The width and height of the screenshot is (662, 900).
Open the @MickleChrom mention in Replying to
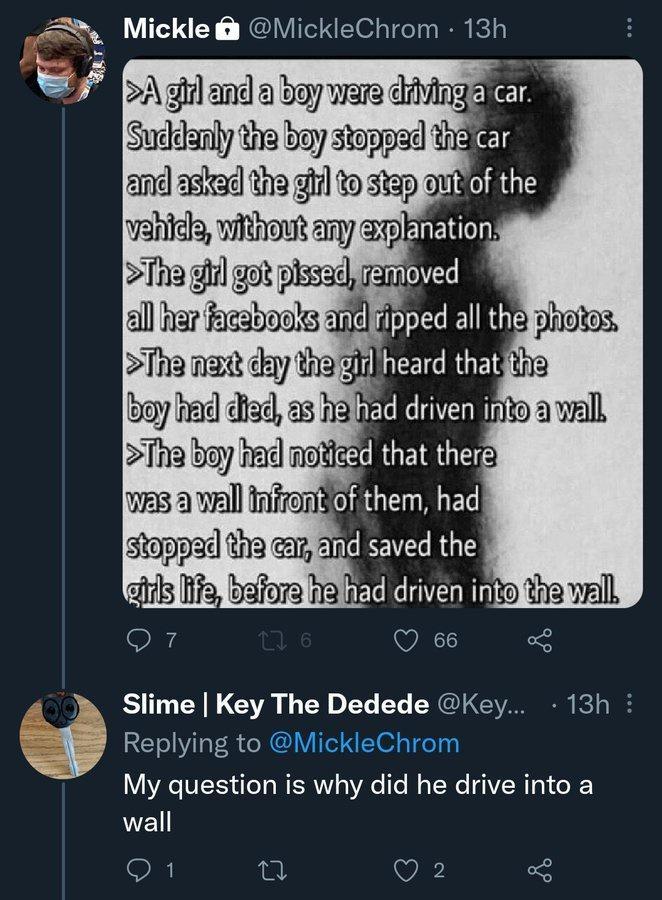[x=363, y=743]
